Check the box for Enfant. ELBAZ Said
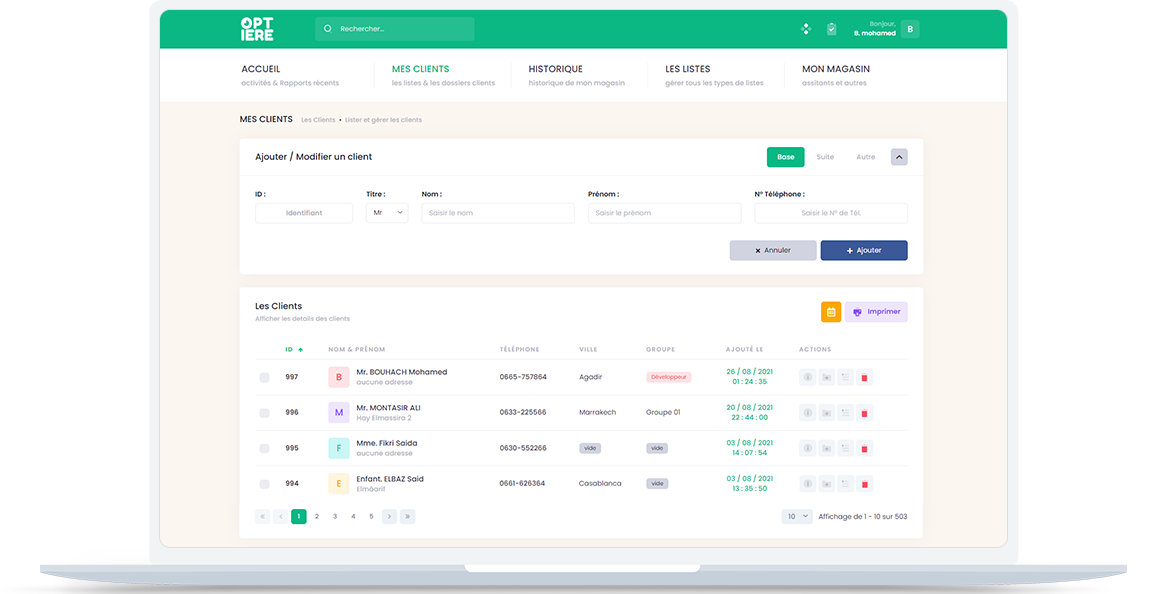Viewport: 1175px width, 594px height. (265, 484)
